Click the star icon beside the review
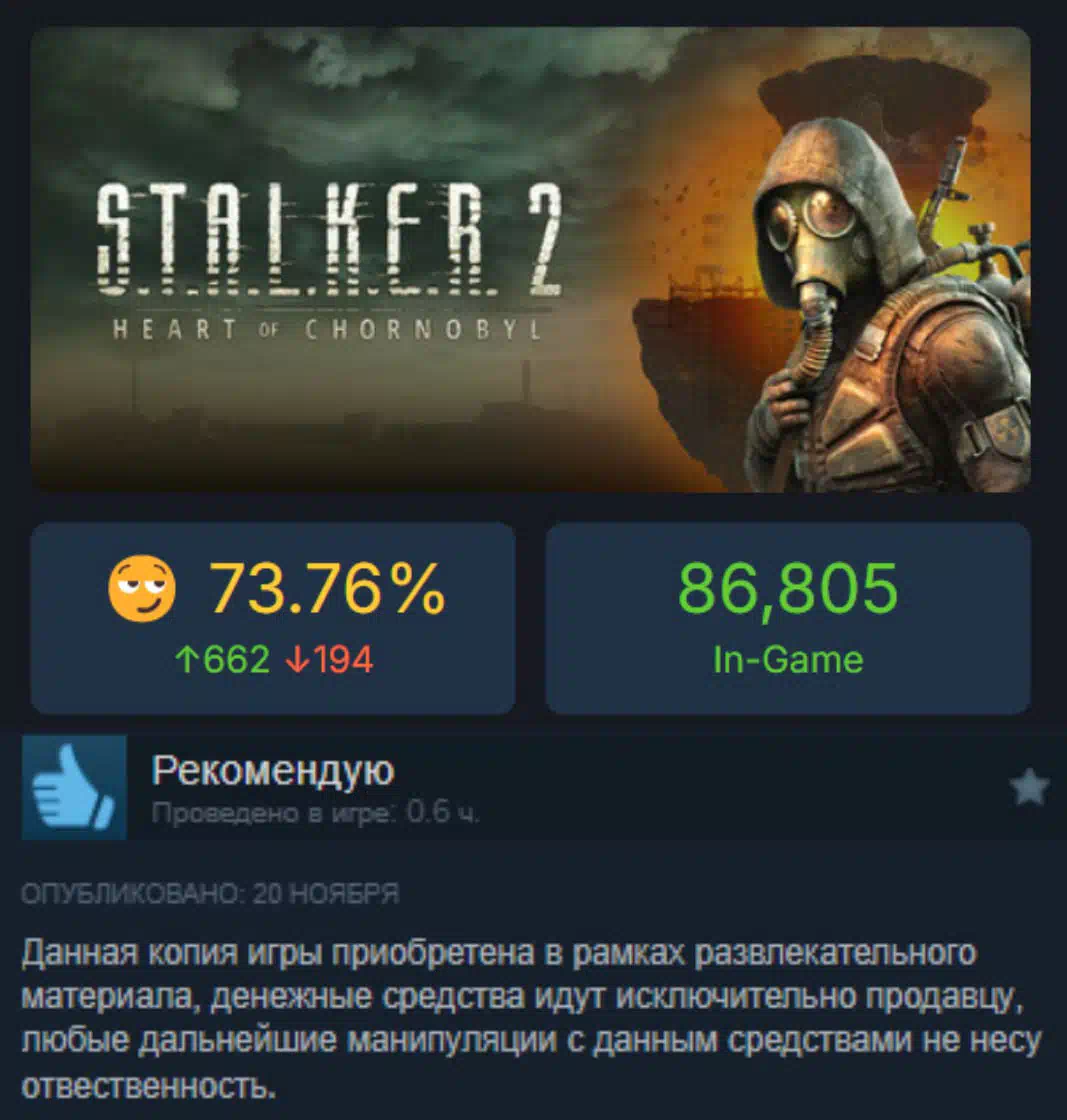 tap(1029, 787)
